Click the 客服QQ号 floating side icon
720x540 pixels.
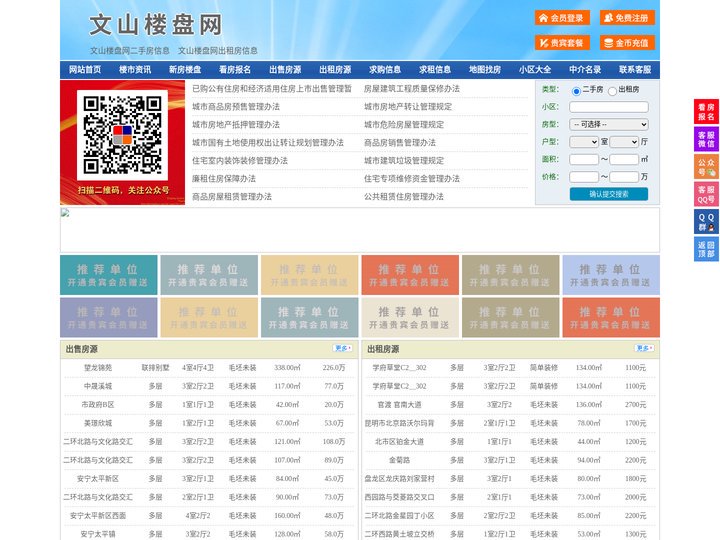706,194
